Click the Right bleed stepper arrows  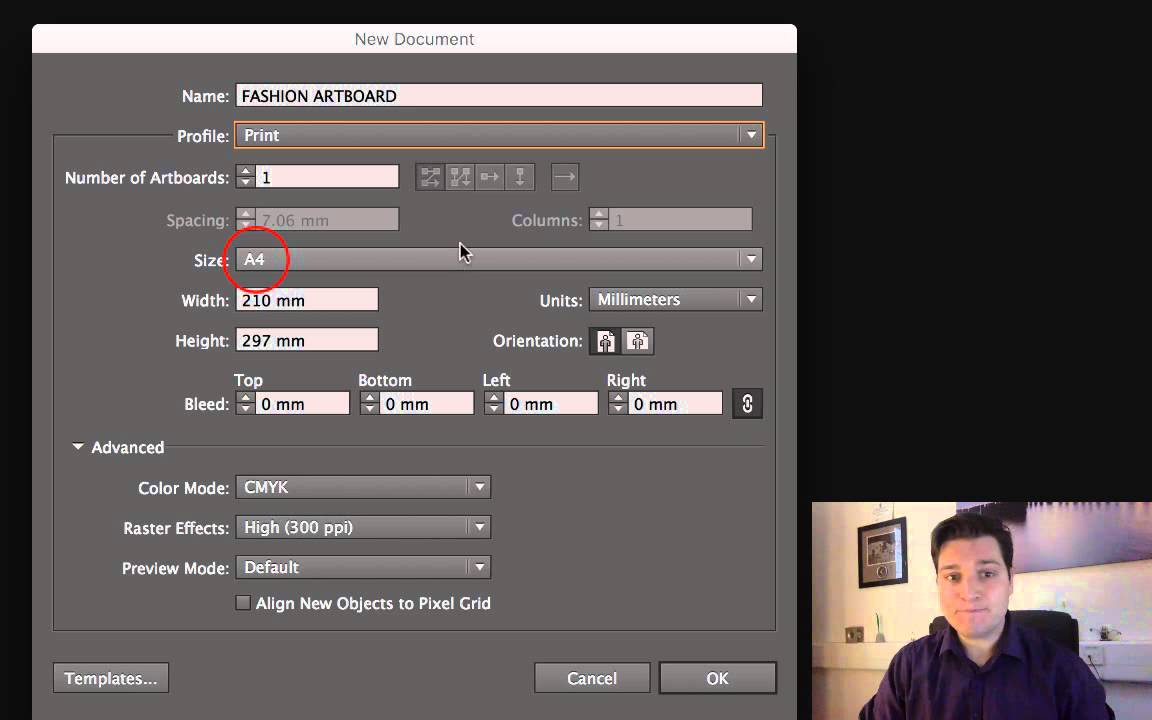point(618,403)
